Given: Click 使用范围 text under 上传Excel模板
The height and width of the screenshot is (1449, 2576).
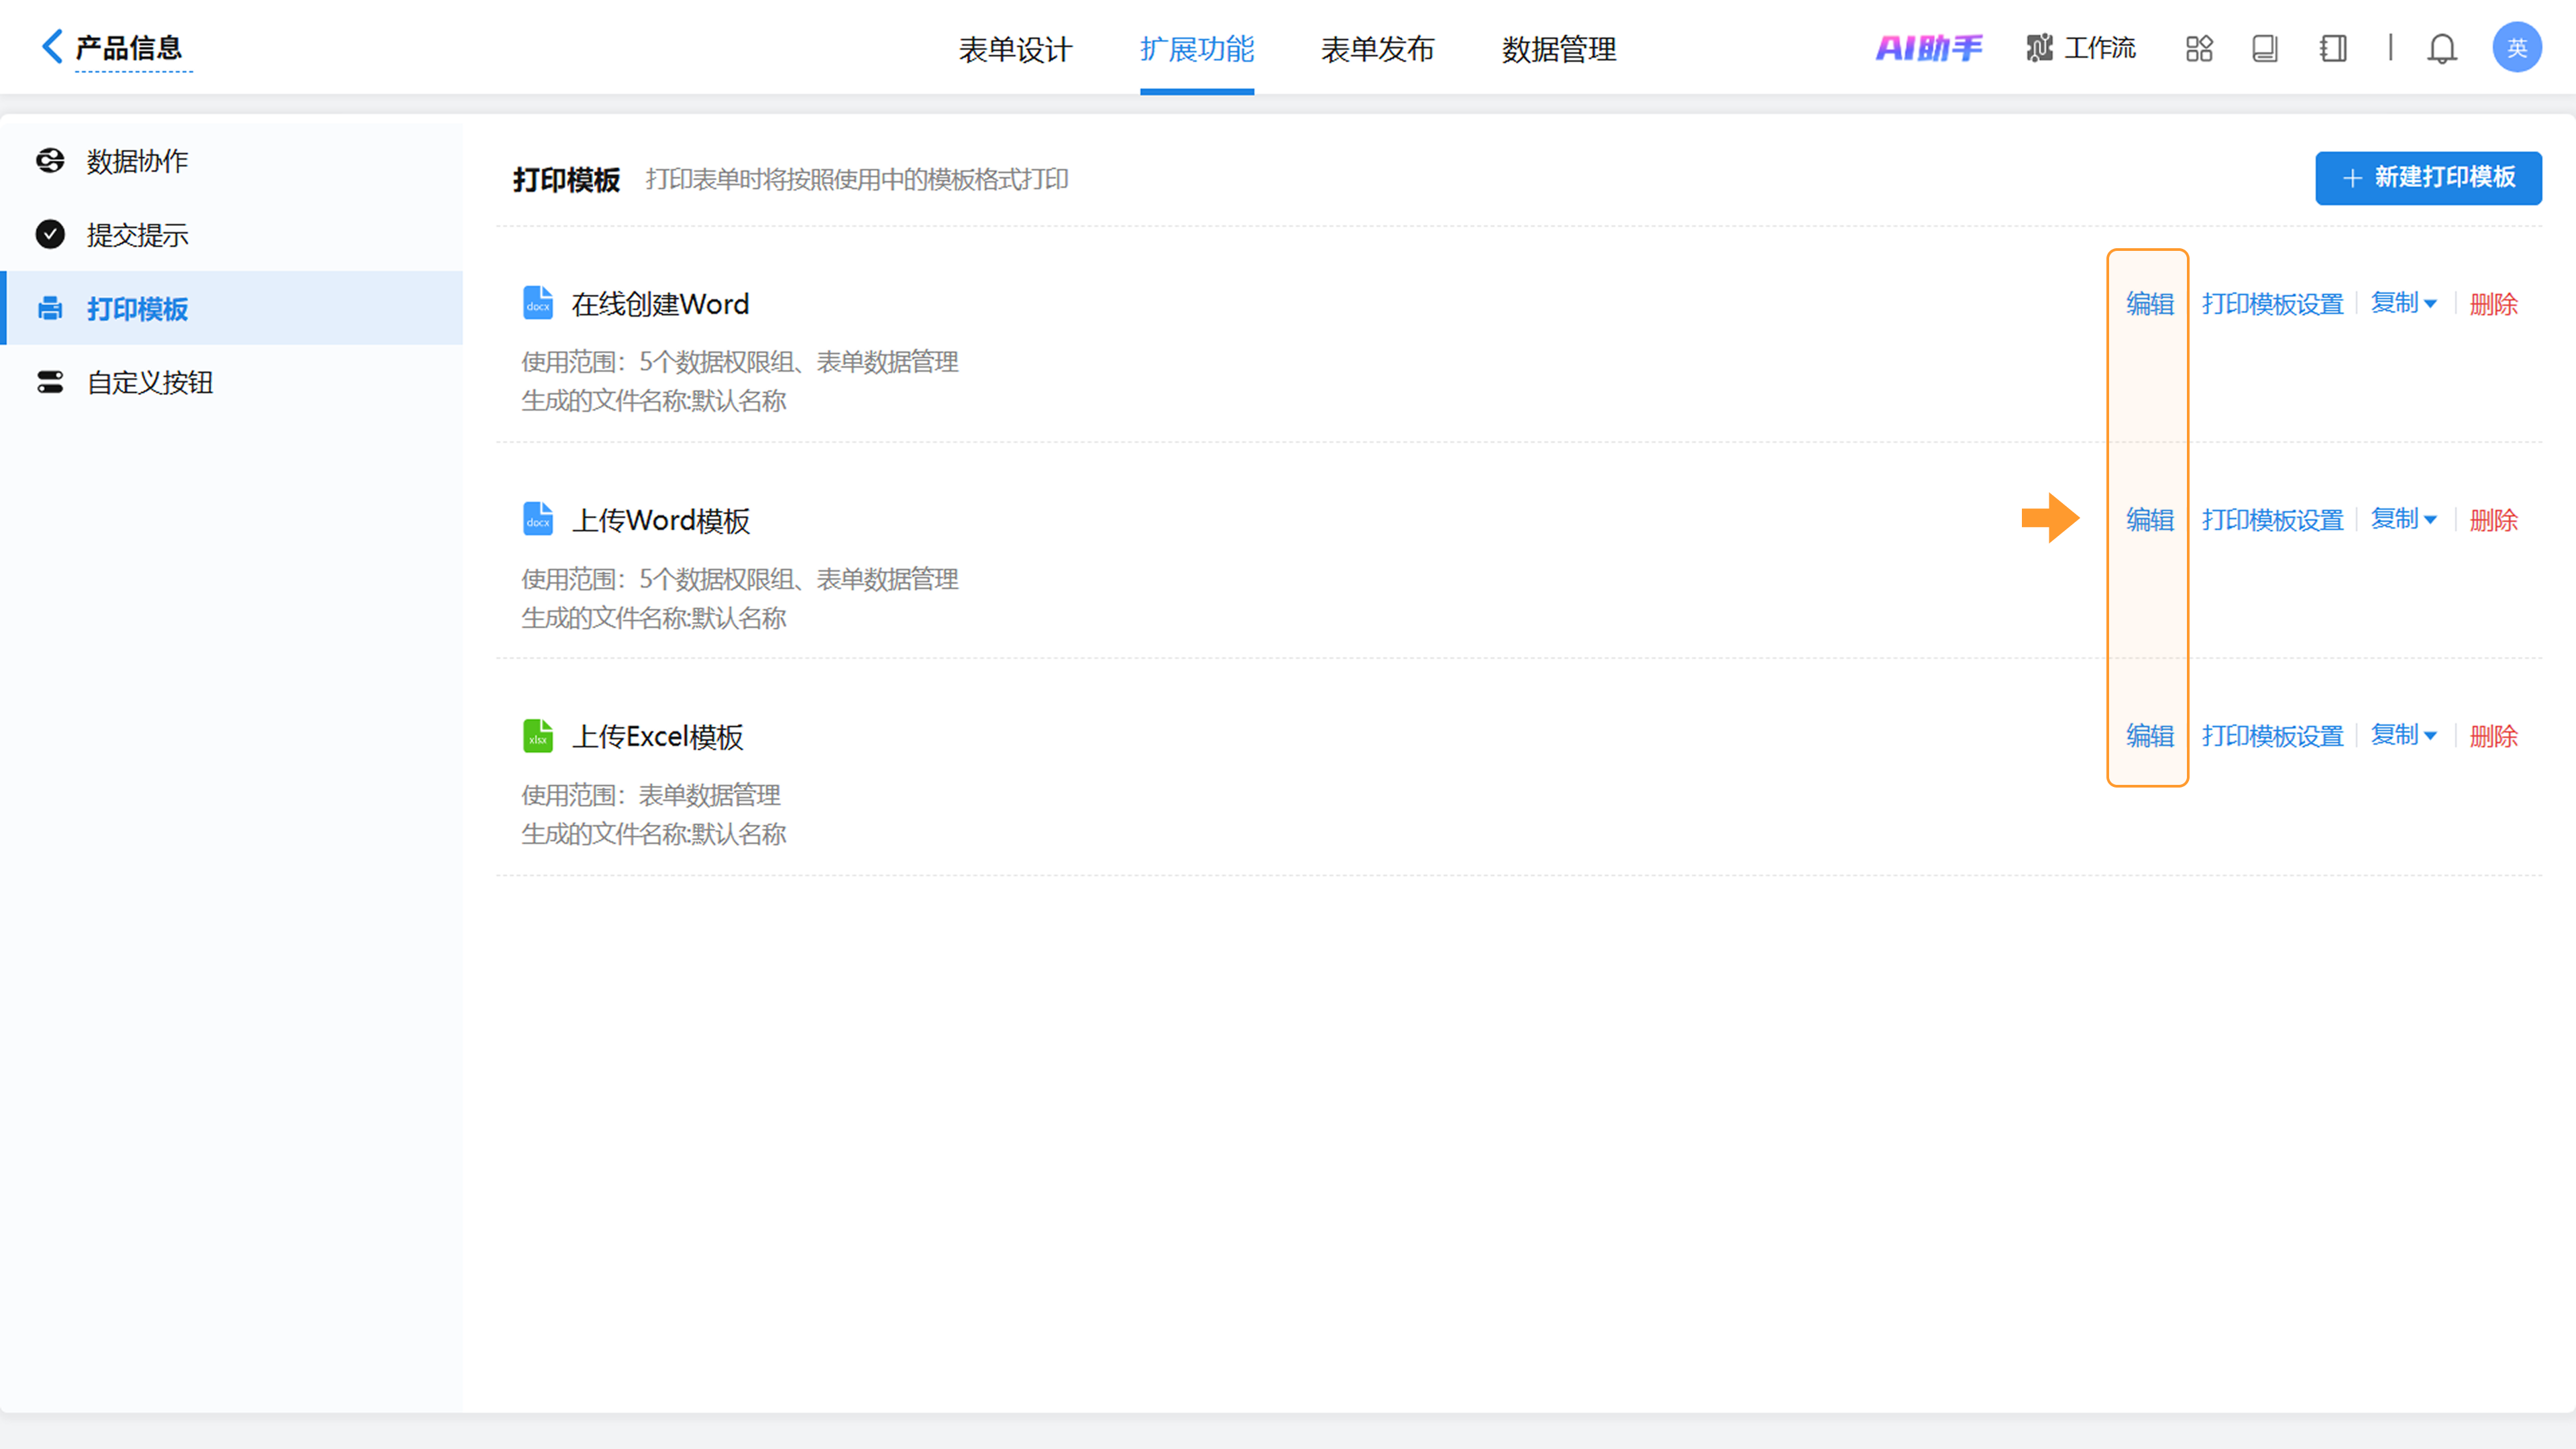Looking at the screenshot, I should pyautogui.click(x=650, y=795).
